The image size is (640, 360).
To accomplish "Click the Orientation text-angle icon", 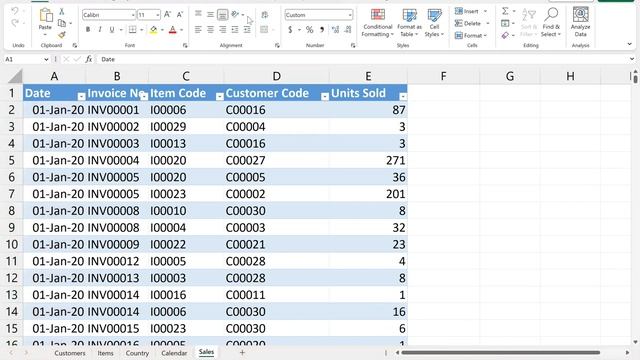I will (x=235, y=15).
